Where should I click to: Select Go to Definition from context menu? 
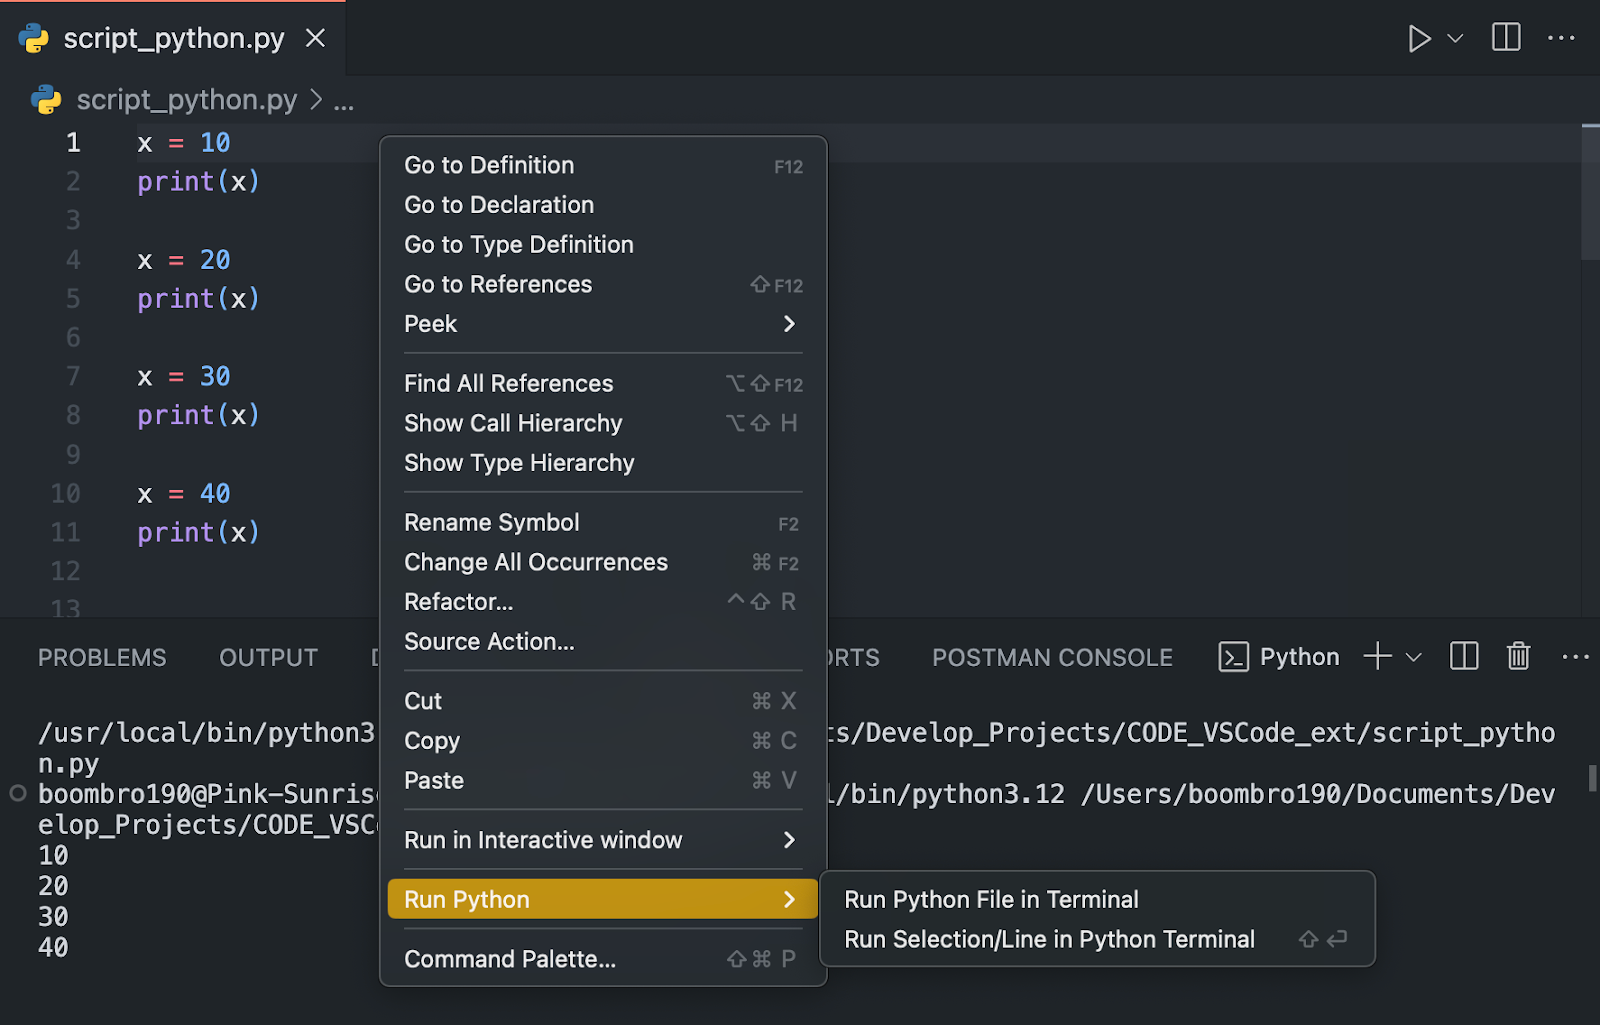pyautogui.click(x=489, y=165)
